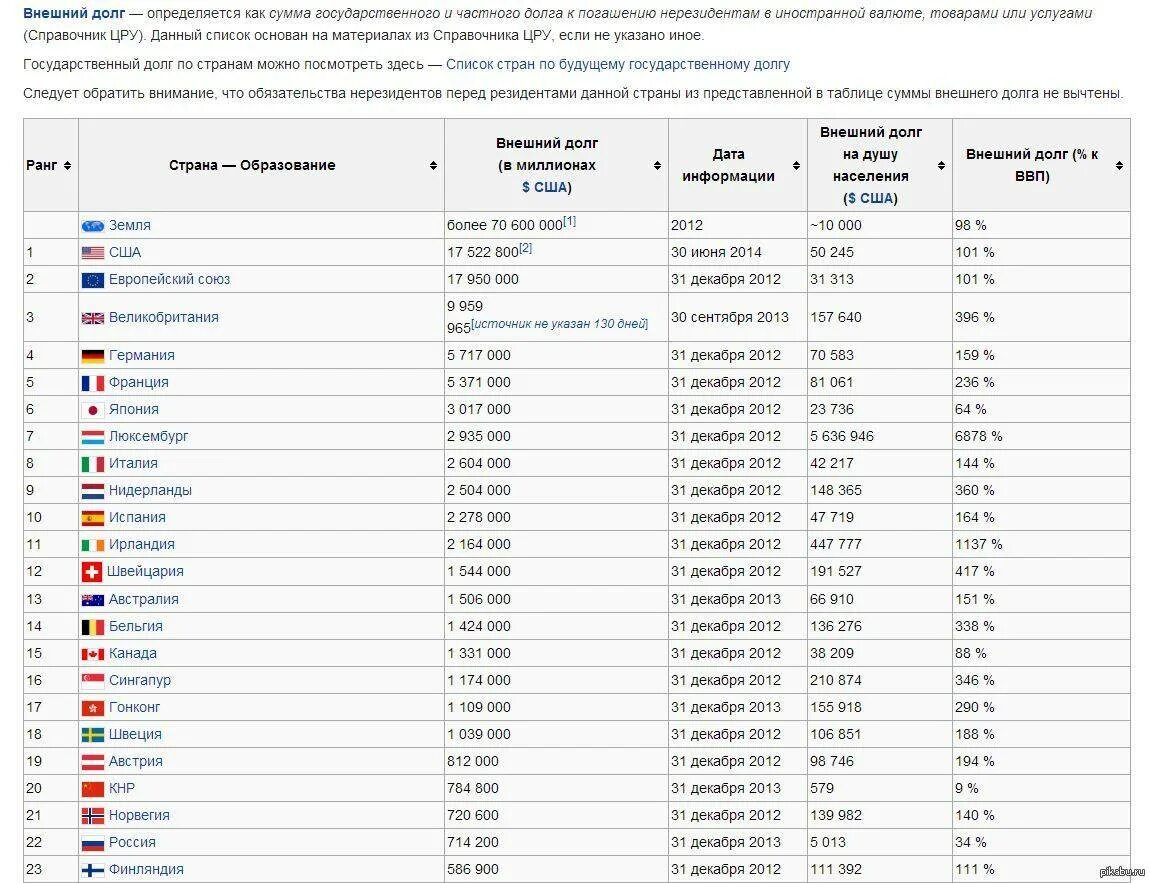Click the Earth globe icon beside Земля
Viewport: 1150px width, 883px height.
(x=93, y=226)
